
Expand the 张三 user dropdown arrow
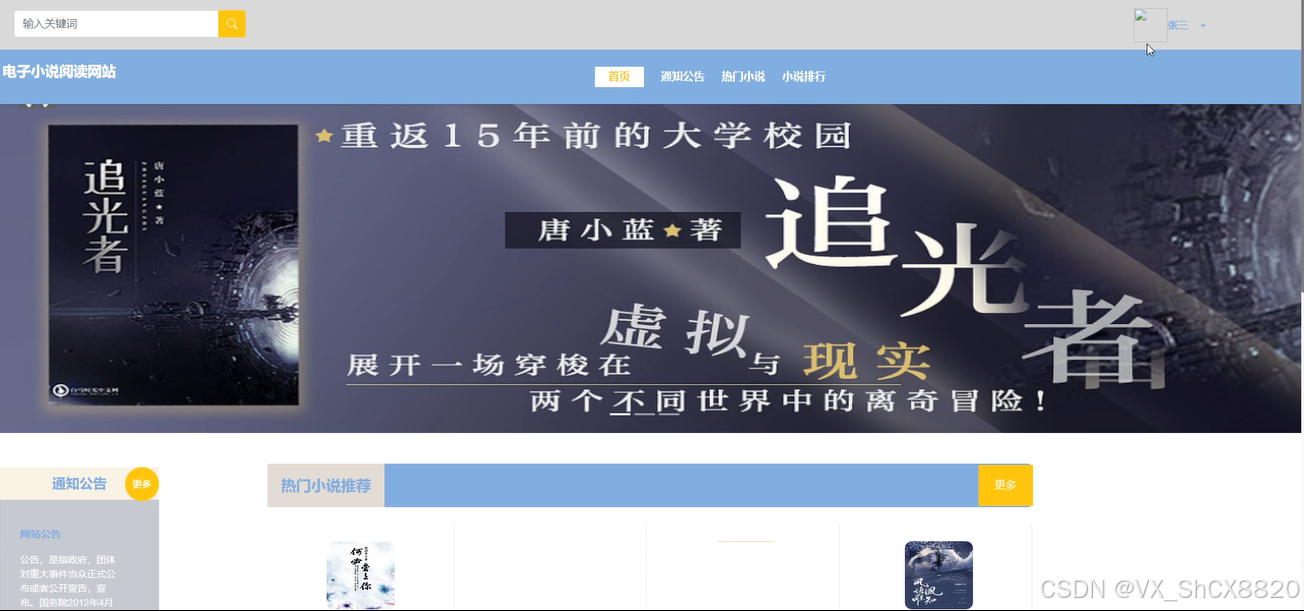pyautogui.click(x=1203, y=26)
